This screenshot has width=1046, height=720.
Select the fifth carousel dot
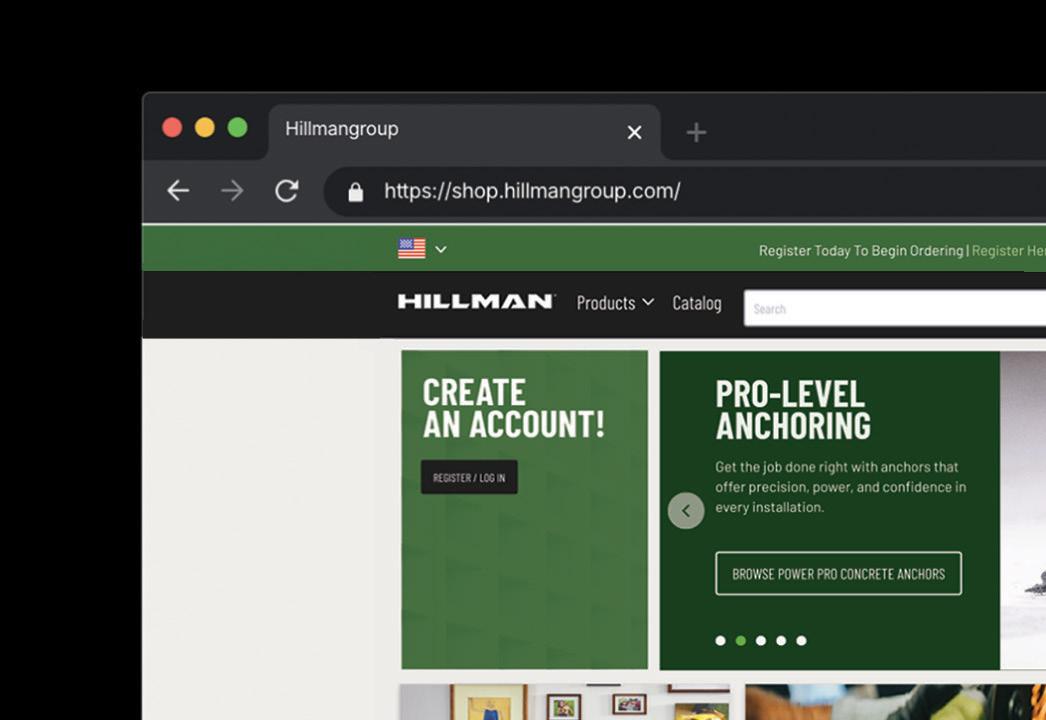click(801, 641)
